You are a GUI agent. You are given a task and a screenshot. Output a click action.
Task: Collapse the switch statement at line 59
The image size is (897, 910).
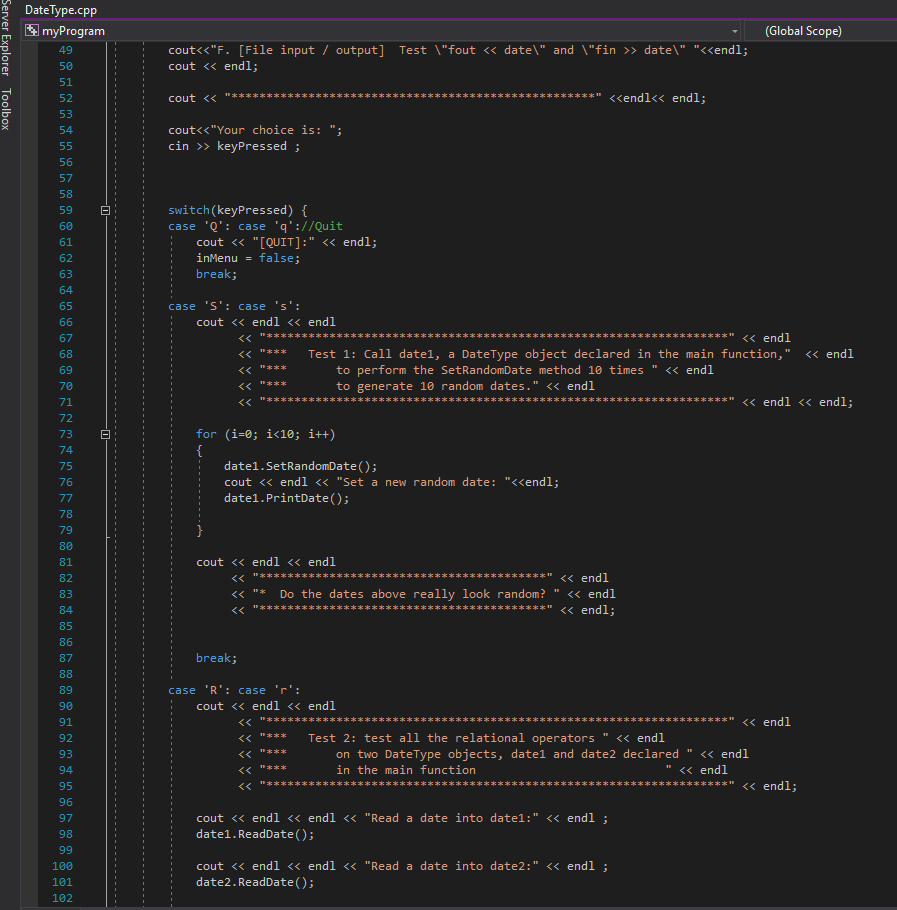coord(105,210)
